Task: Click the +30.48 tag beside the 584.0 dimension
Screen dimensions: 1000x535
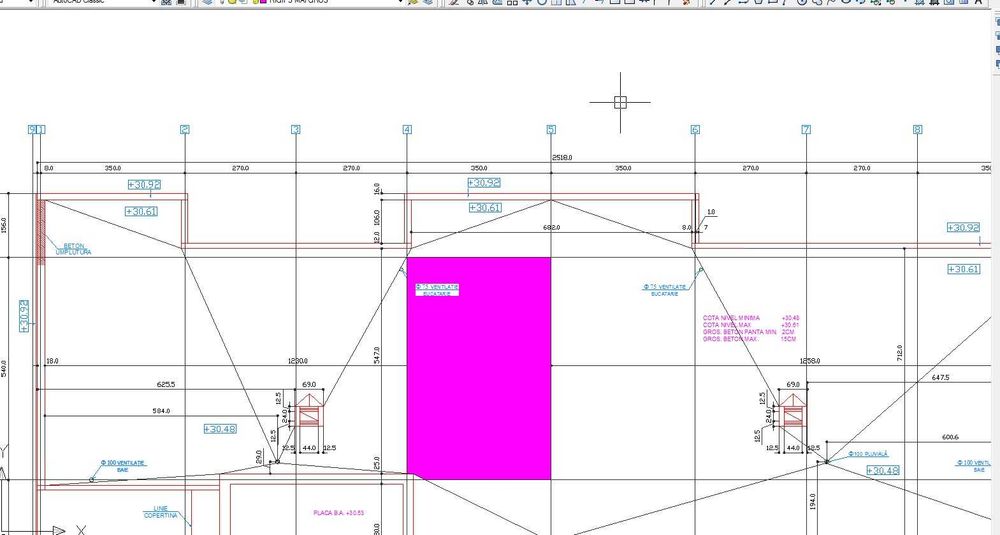Action: [x=220, y=429]
